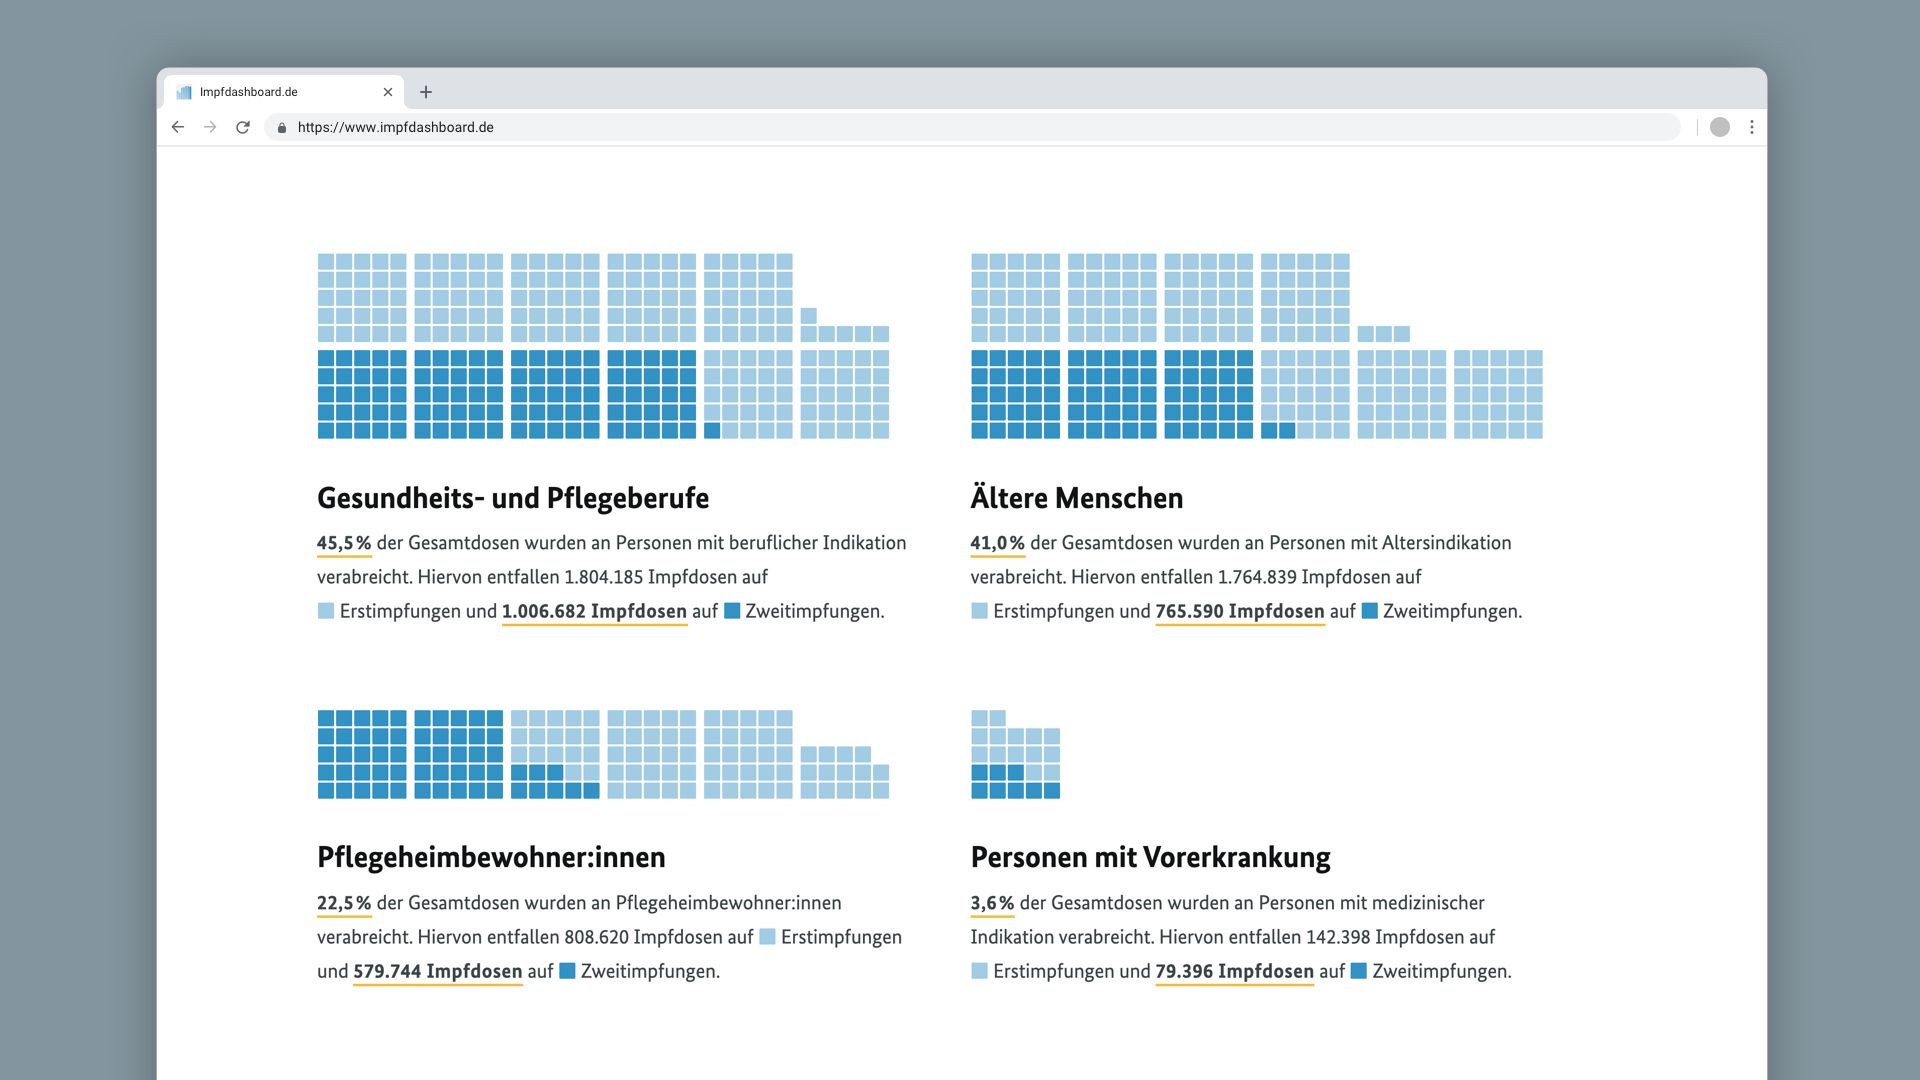Click the underlined 79.396 Impfdosen figure
The width and height of the screenshot is (1920, 1080).
1234,971
